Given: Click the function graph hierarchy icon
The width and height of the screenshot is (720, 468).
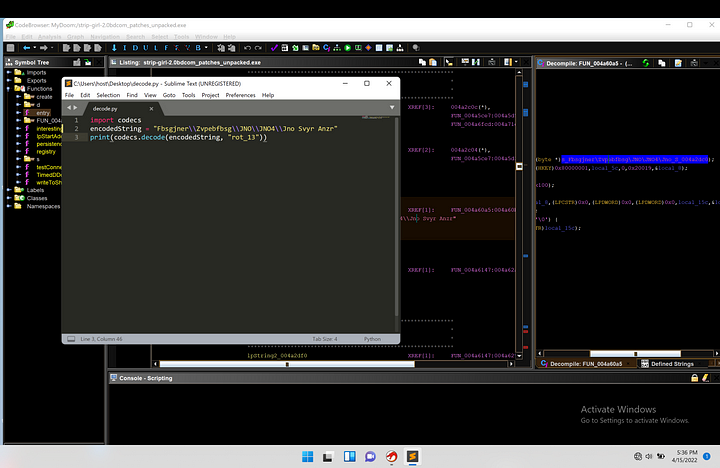Looking at the screenshot, I should pyautogui.click(x=337, y=48).
